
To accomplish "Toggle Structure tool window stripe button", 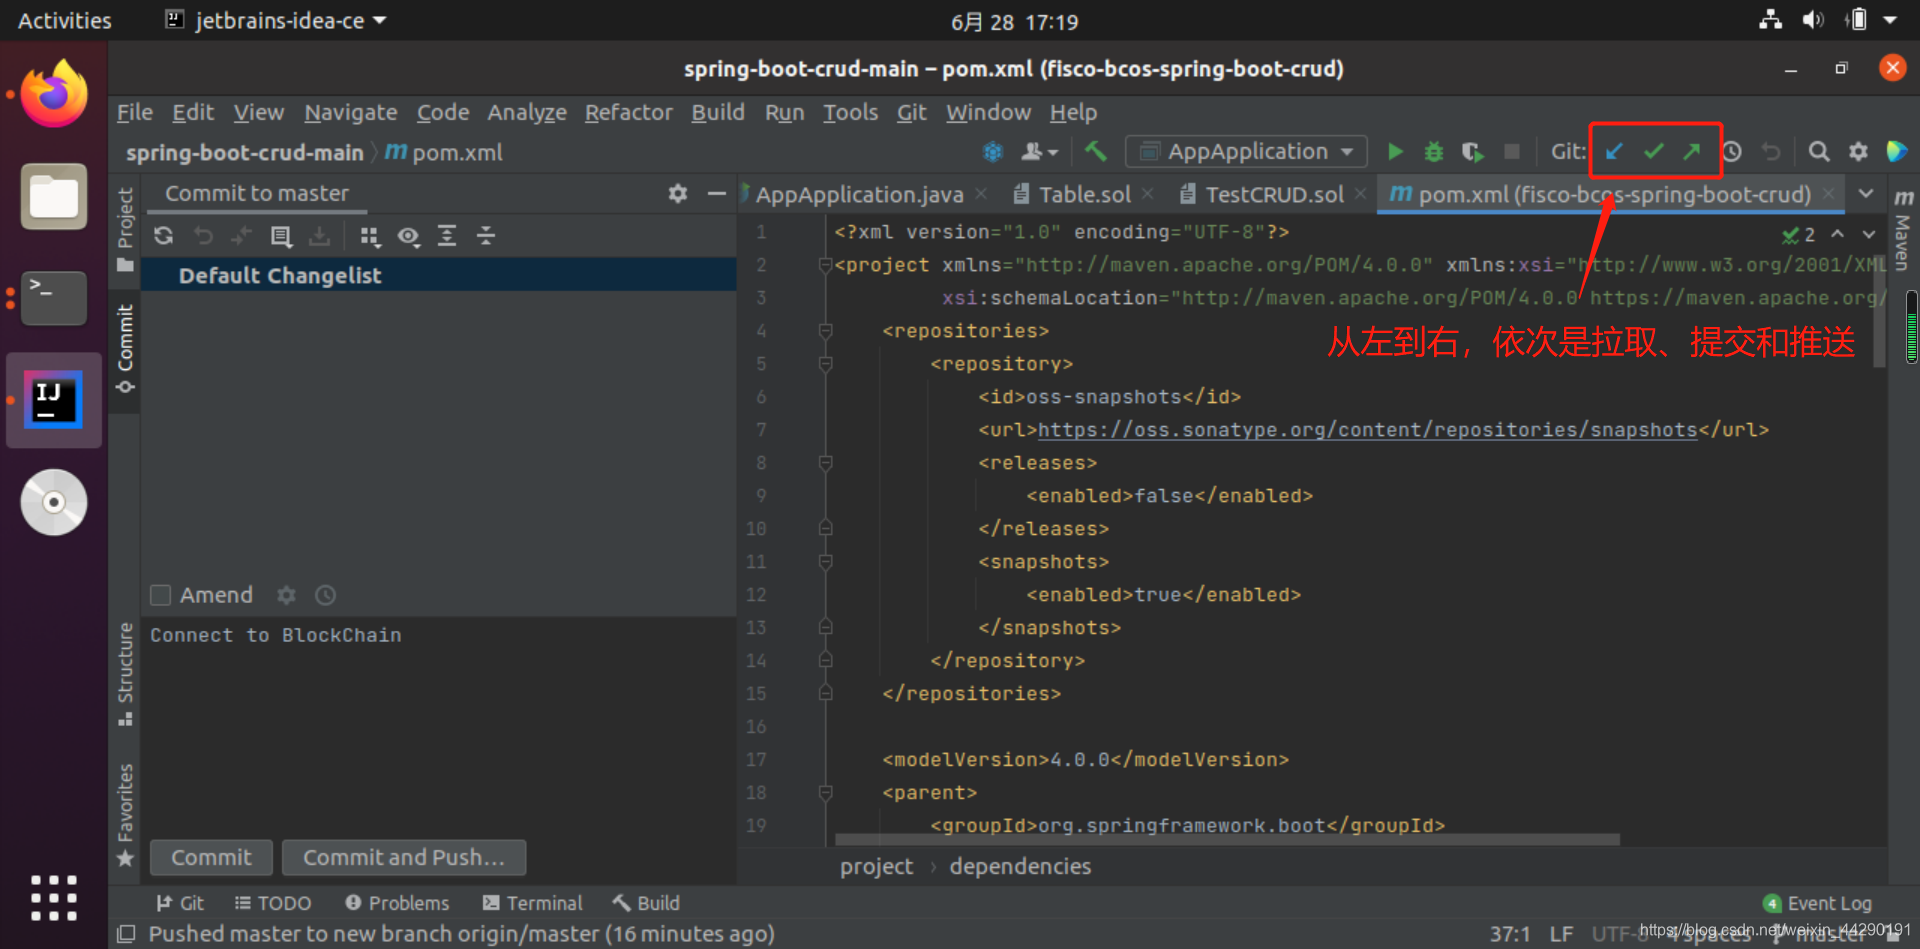I will click(x=125, y=674).
